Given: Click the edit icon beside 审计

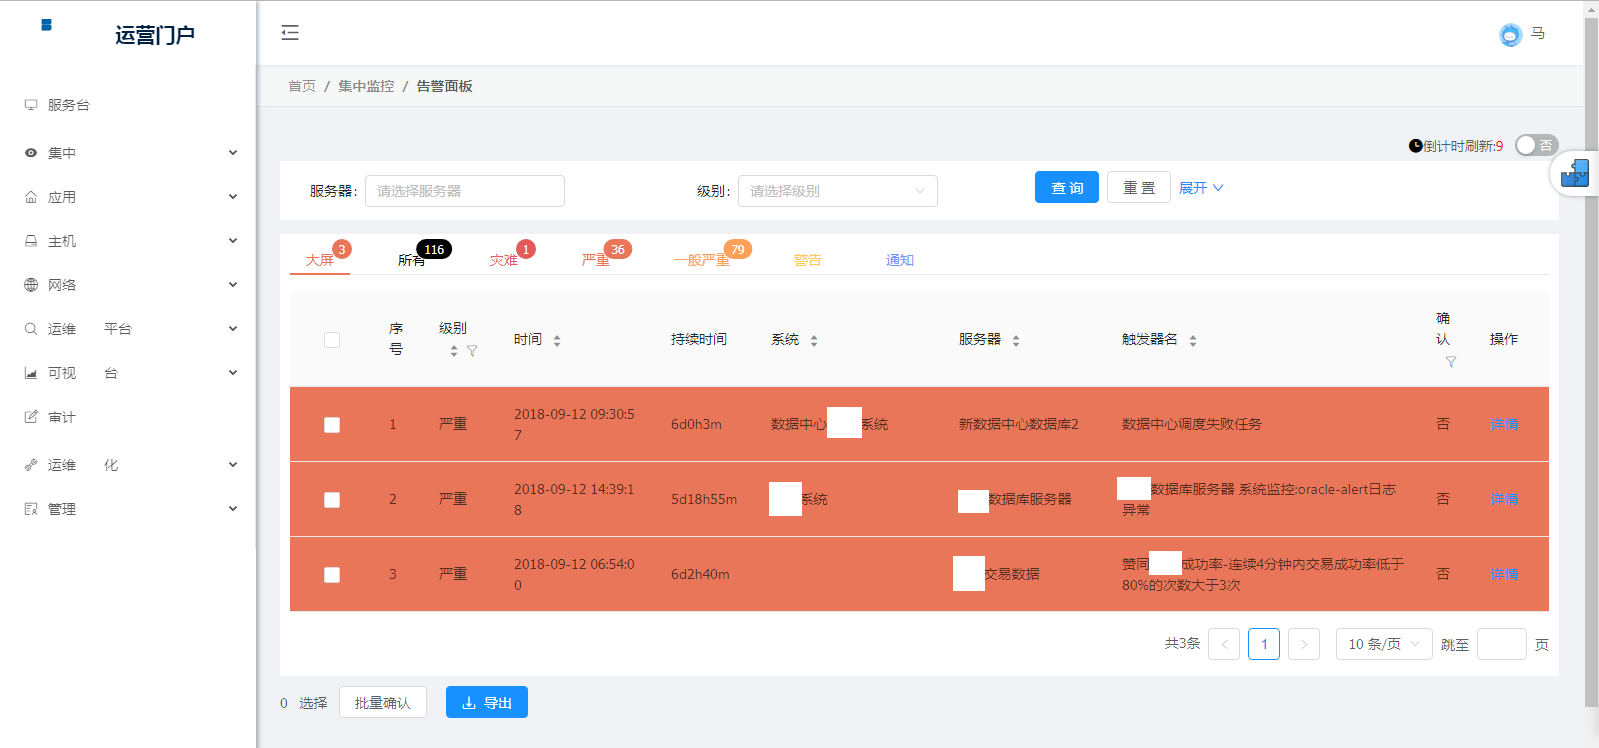Looking at the screenshot, I should (x=31, y=417).
